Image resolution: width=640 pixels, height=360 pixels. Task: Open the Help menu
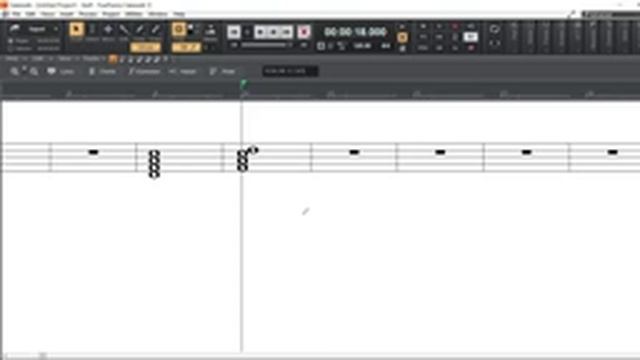(179, 14)
